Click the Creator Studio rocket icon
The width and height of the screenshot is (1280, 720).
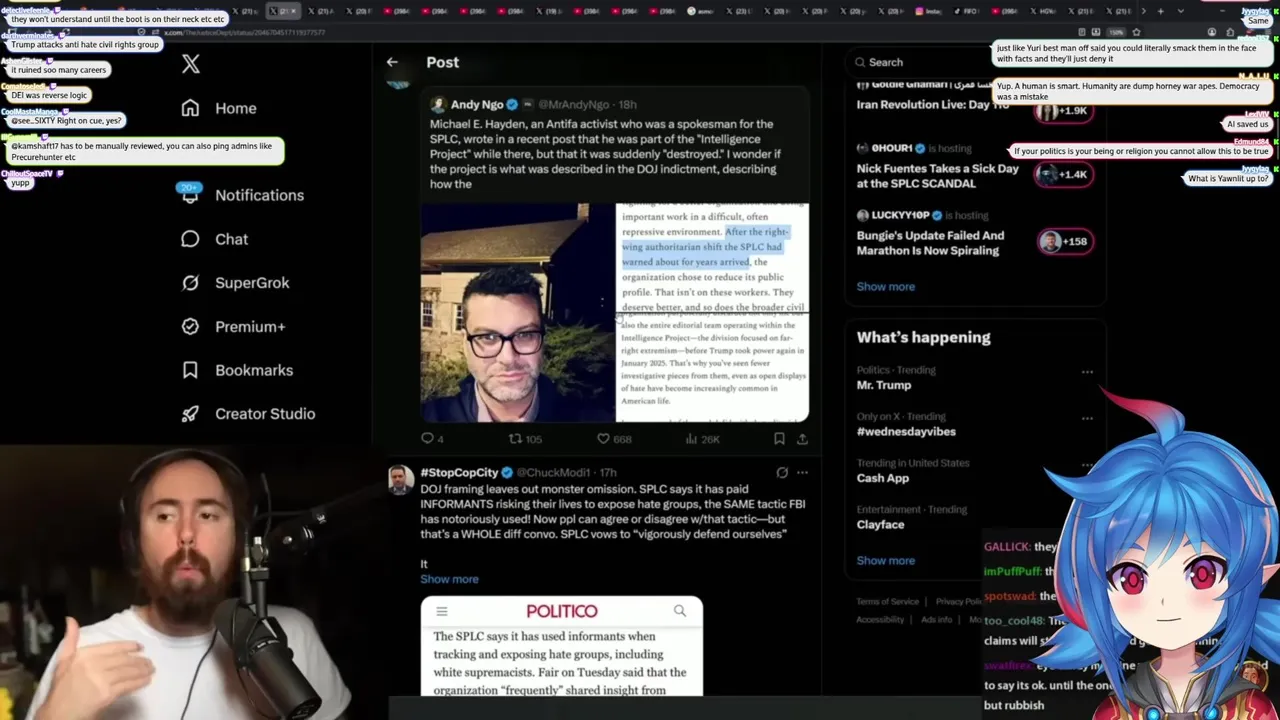(190, 414)
